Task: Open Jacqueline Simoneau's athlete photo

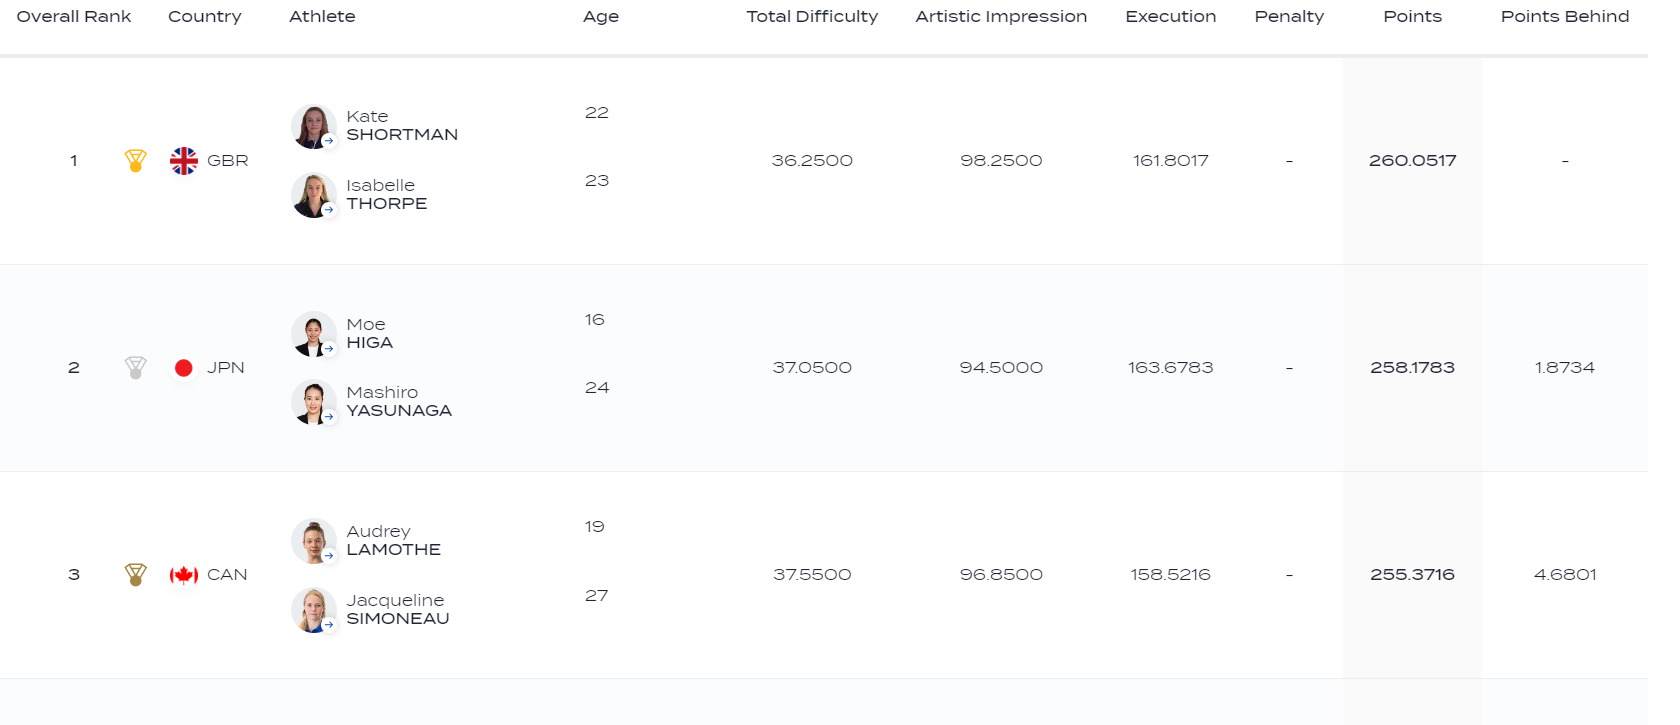Action: pos(313,610)
